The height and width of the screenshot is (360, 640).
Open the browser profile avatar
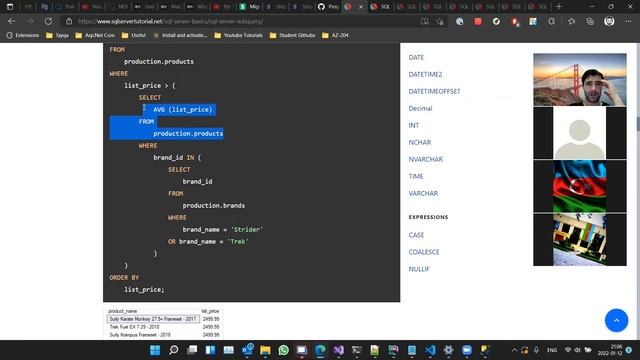pyautogui.click(x=609, y=21)
